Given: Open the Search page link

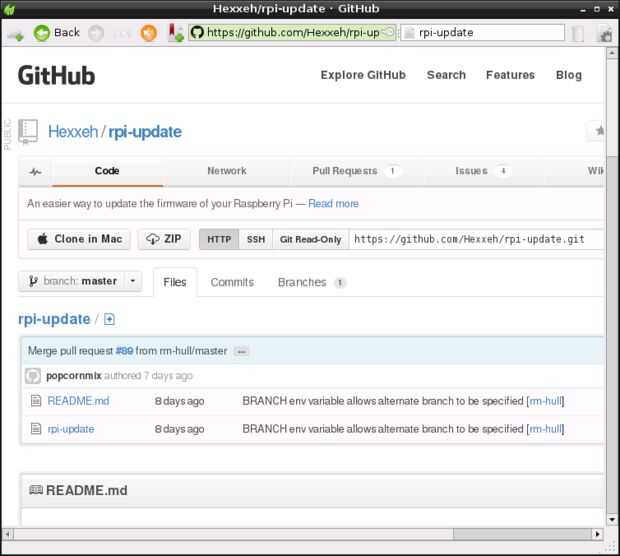Looking at the screenshot, I should (446, 75).
